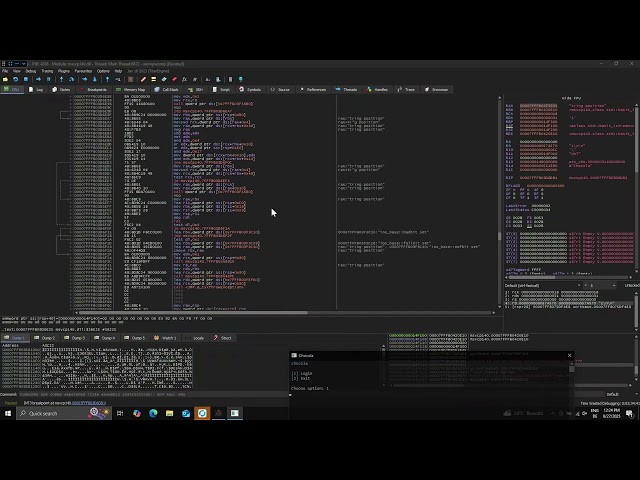Click the Restart debuggee icon
This screenshot has width=640, height=480.
[16, 79]
